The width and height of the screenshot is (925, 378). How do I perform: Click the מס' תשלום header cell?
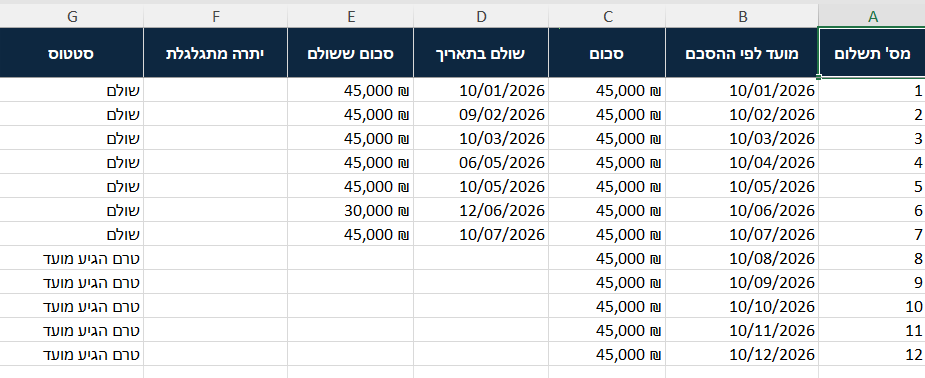click(872, 52)
